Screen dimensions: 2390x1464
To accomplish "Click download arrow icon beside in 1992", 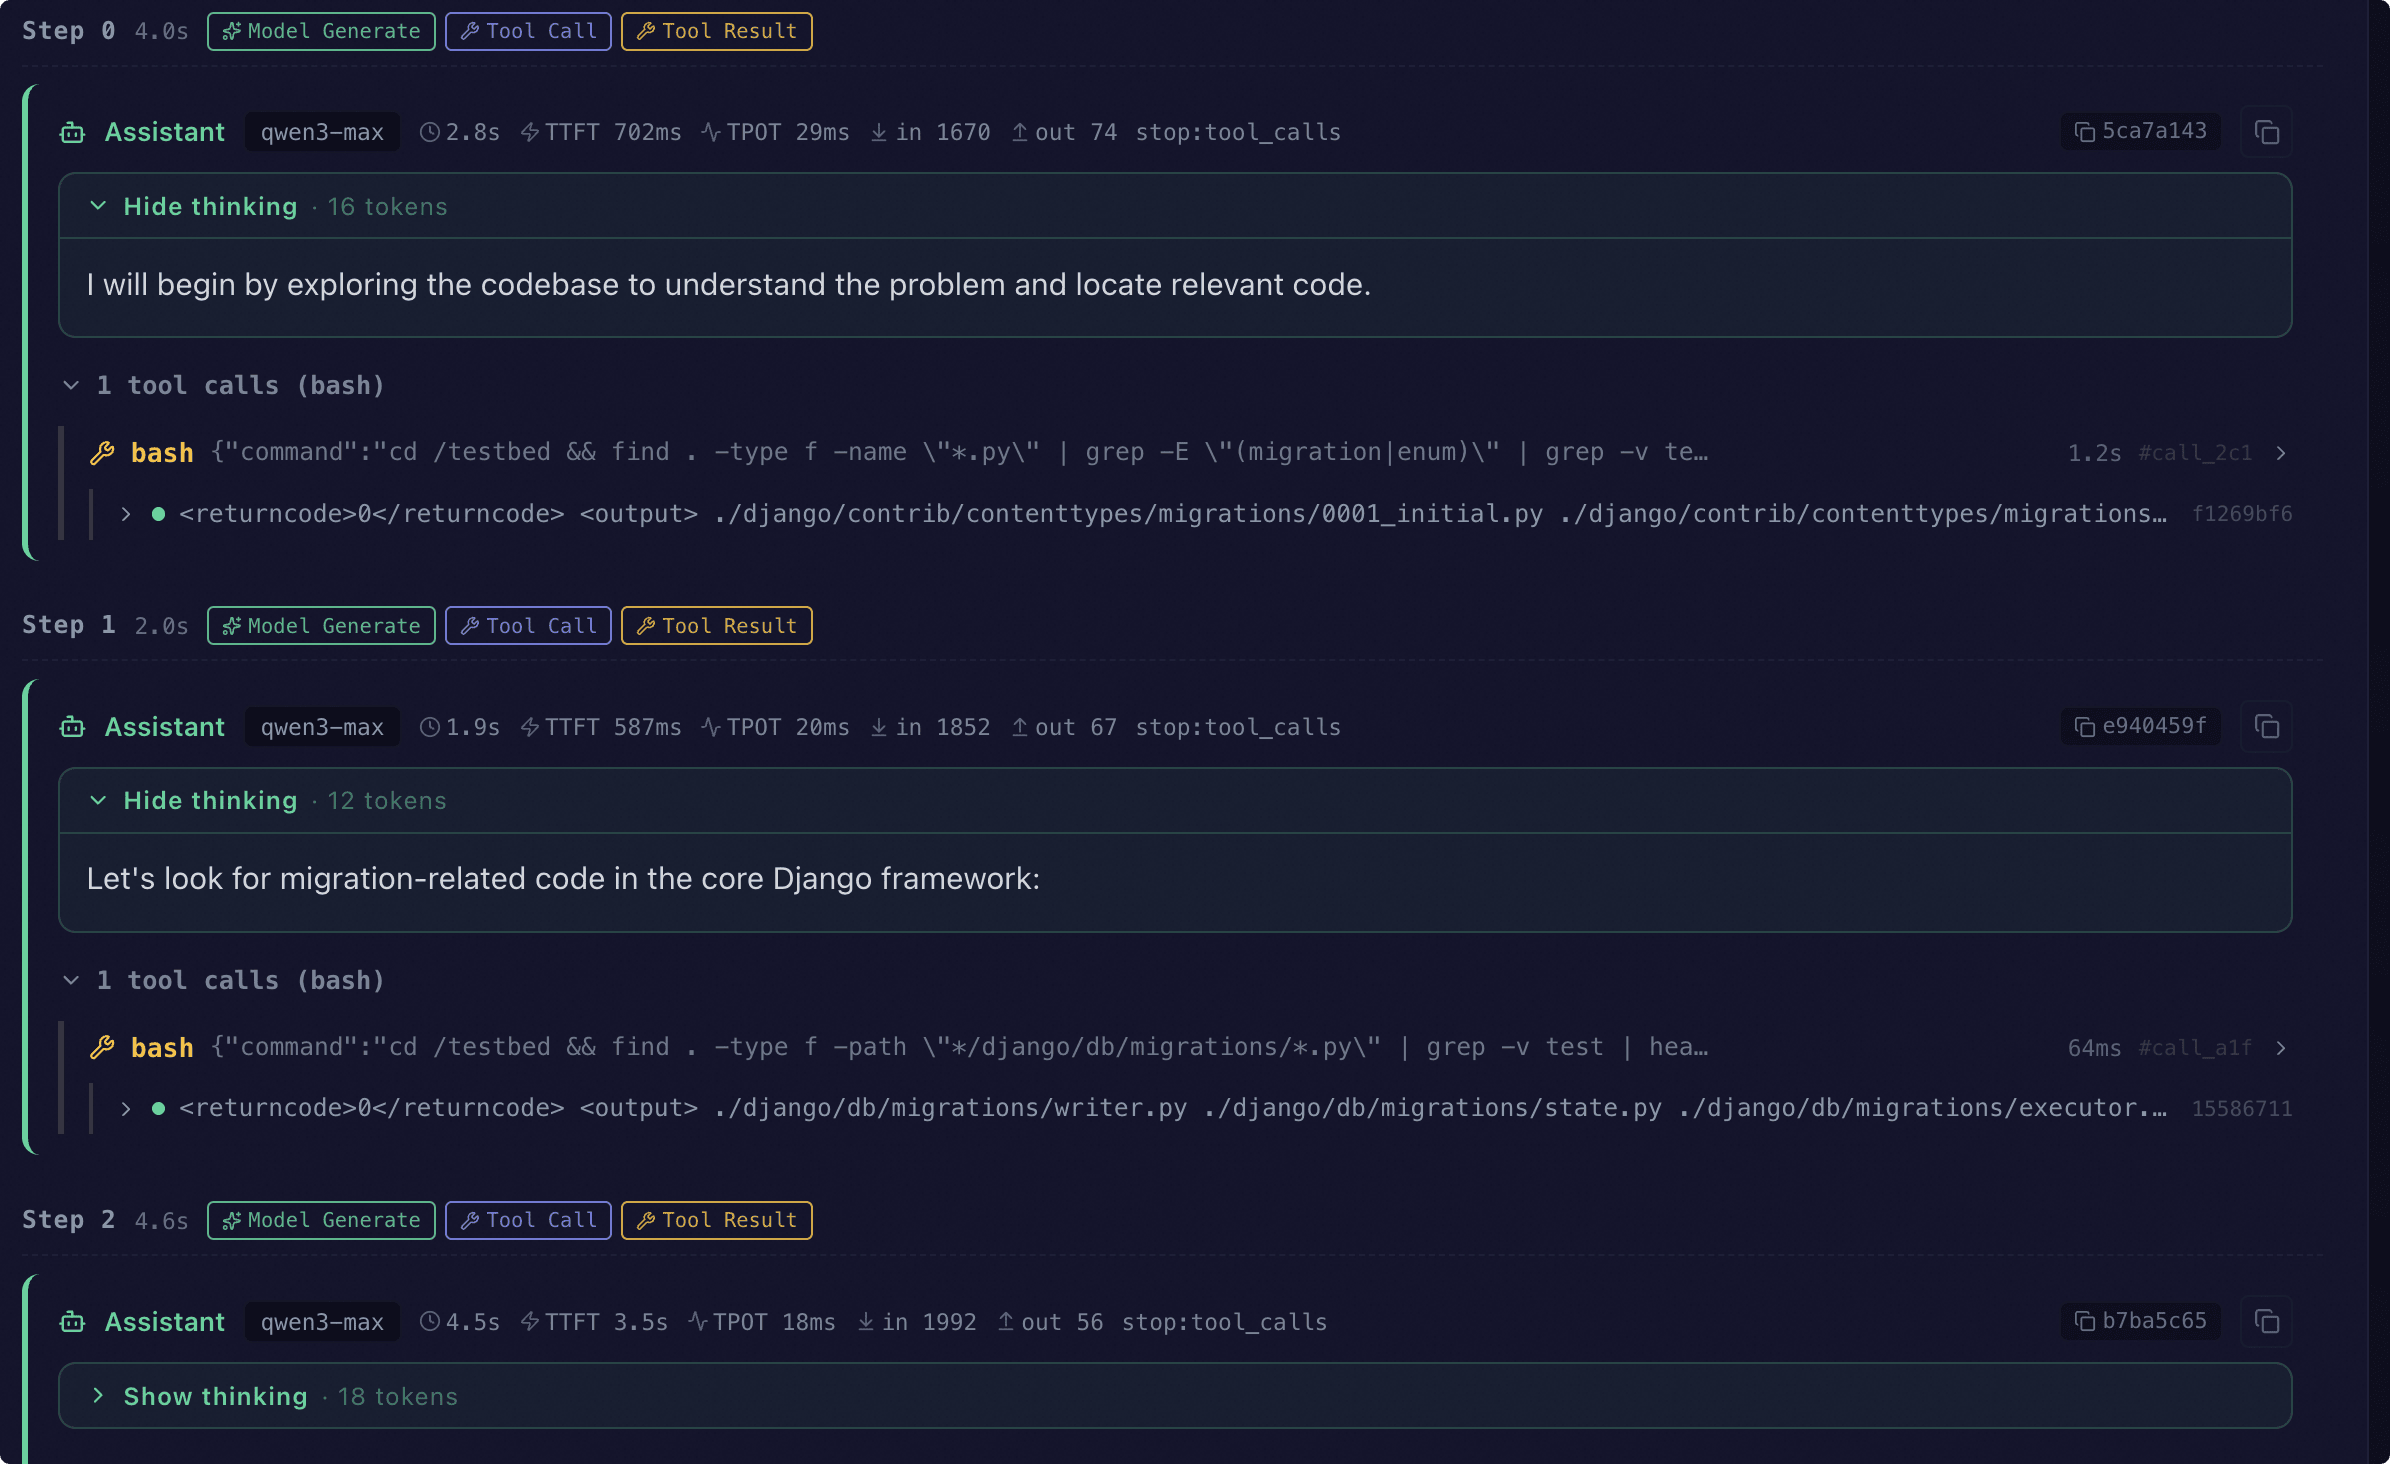I will pyautogui.click(x=866, y=1322).
